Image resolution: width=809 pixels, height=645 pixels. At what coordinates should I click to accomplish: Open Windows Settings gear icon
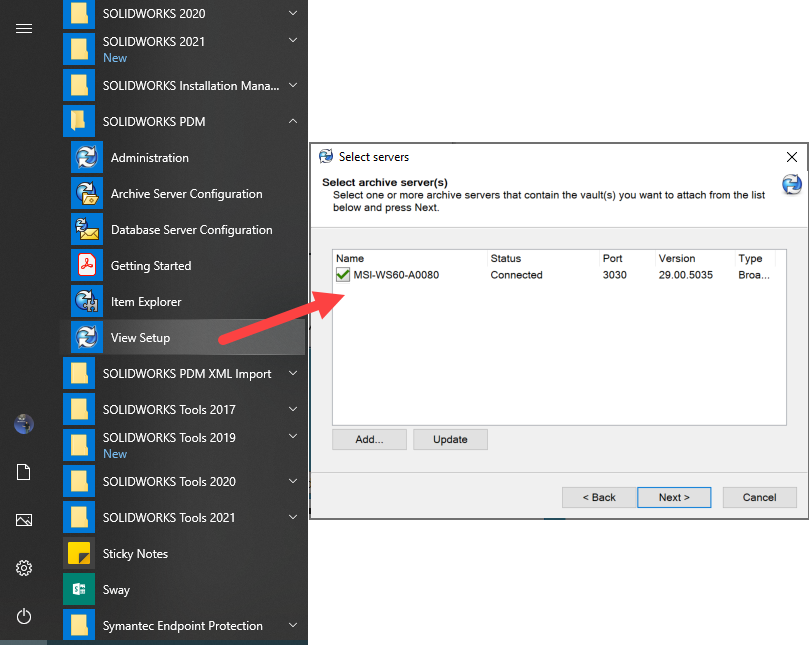coord(24,568)
